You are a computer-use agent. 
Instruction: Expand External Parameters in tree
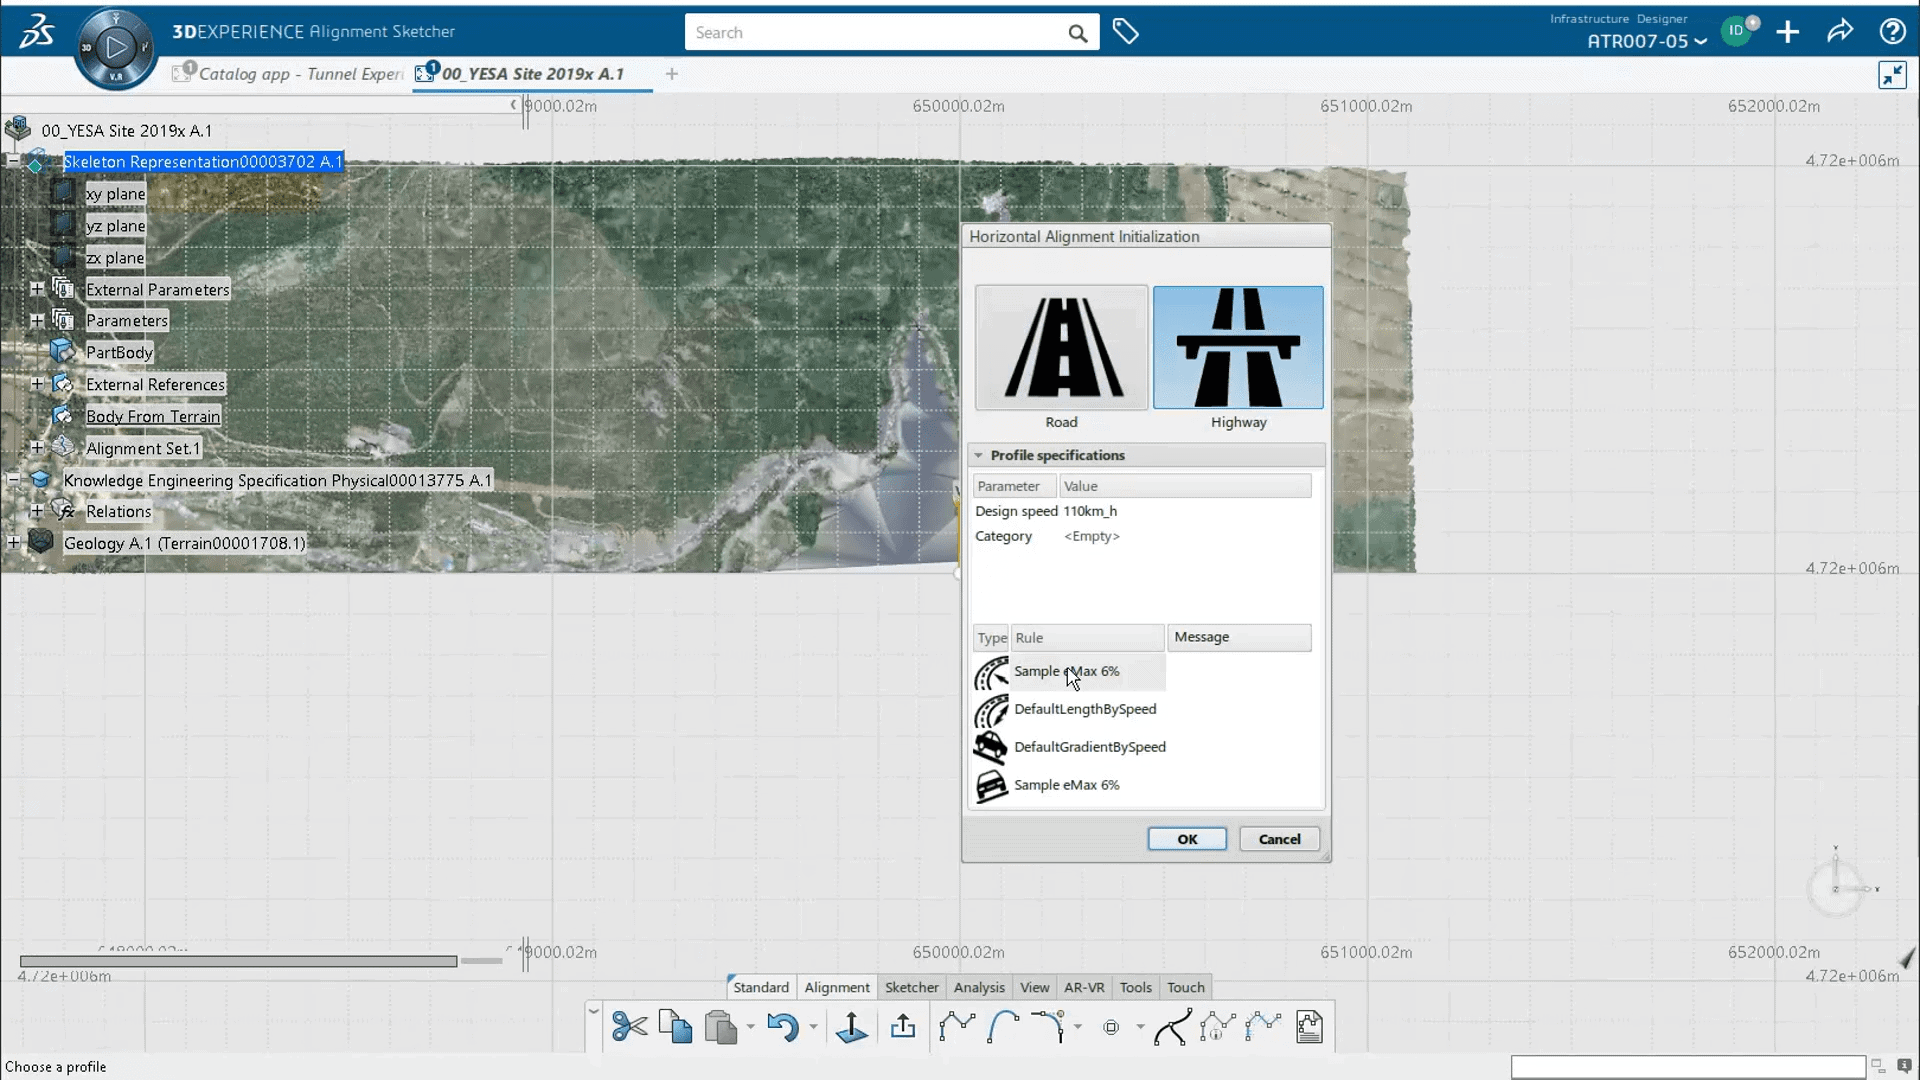(34, 289)
